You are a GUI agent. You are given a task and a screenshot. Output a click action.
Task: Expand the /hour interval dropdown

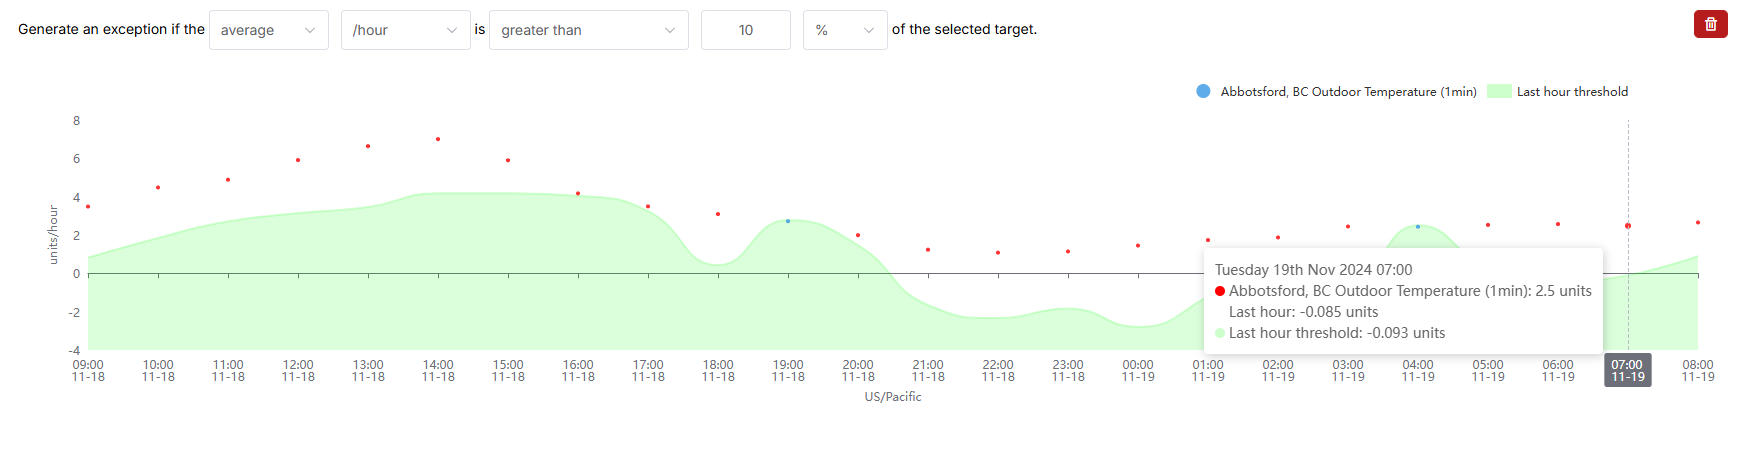coord(406,30)
